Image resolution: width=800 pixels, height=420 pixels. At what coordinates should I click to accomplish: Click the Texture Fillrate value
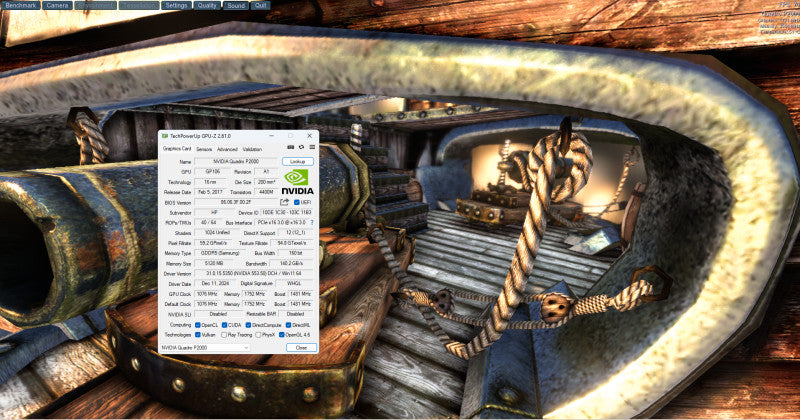pyautogui.click(x=292, y=243)
